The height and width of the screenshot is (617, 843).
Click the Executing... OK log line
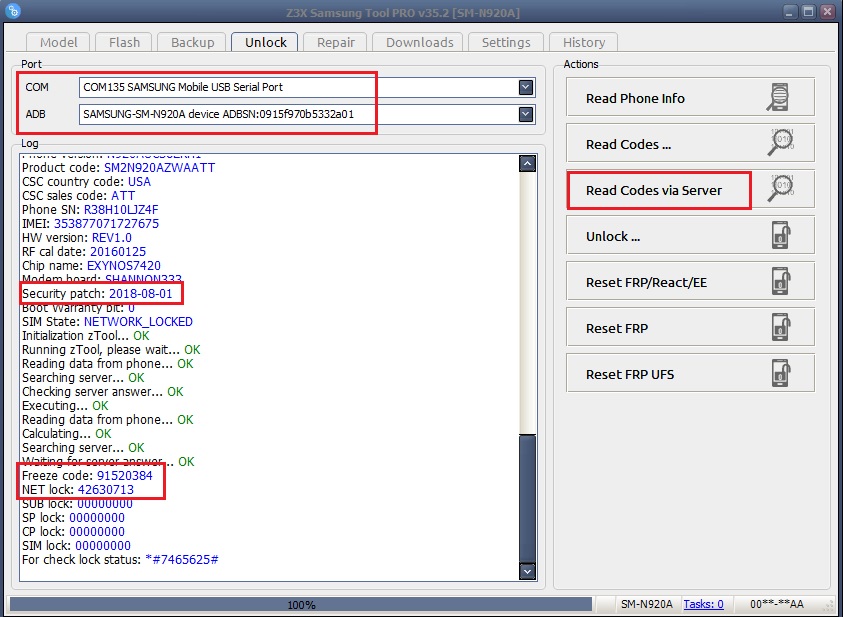(65, 406)
